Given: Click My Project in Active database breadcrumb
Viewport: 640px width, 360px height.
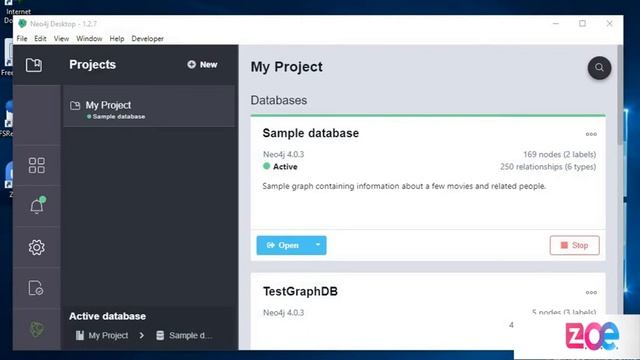Looking at the screenshot, I should [x=102, y=336].
